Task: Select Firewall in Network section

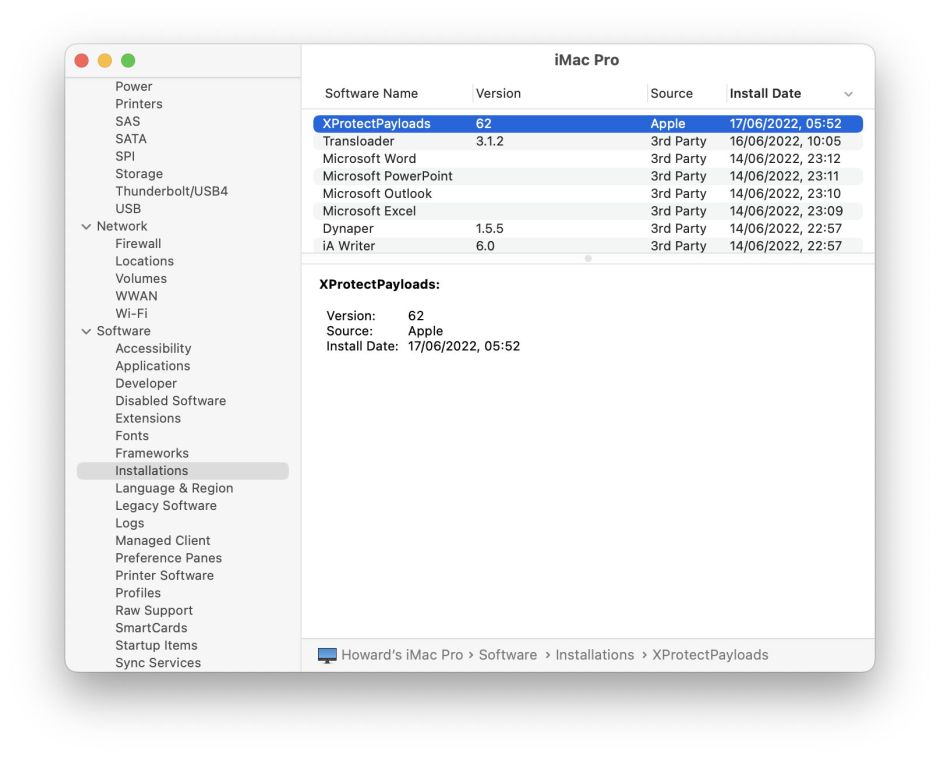Action: point(138,244)
